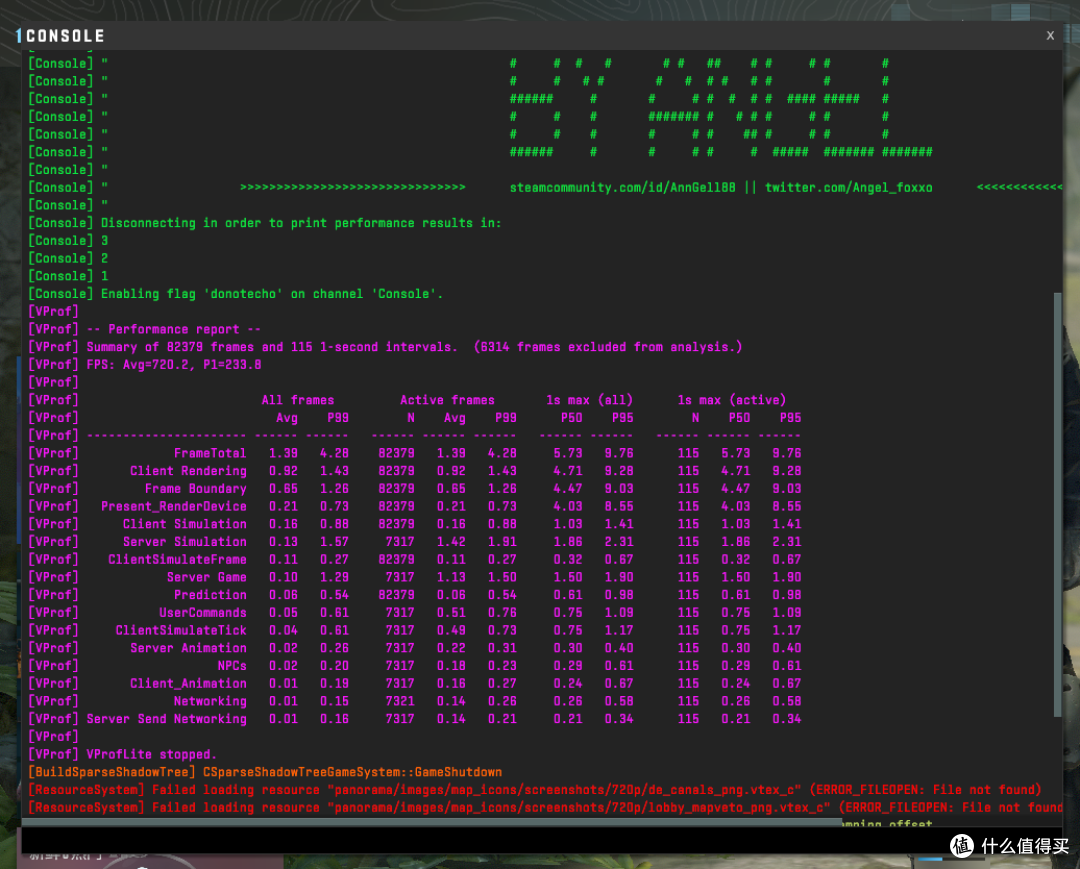
Task: Click the '-- Performance report --' line
Action: pyautogui.click(x=145, y=329)
